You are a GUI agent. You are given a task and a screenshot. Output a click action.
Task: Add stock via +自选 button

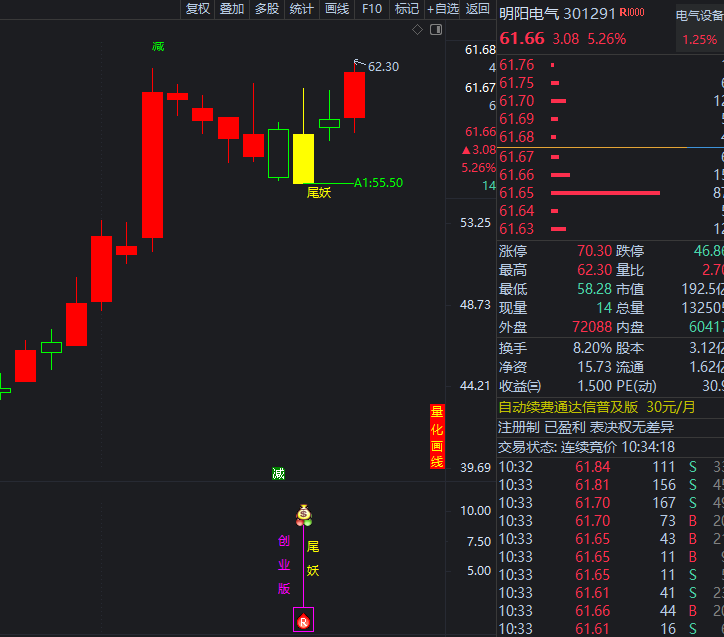[443, 9]
